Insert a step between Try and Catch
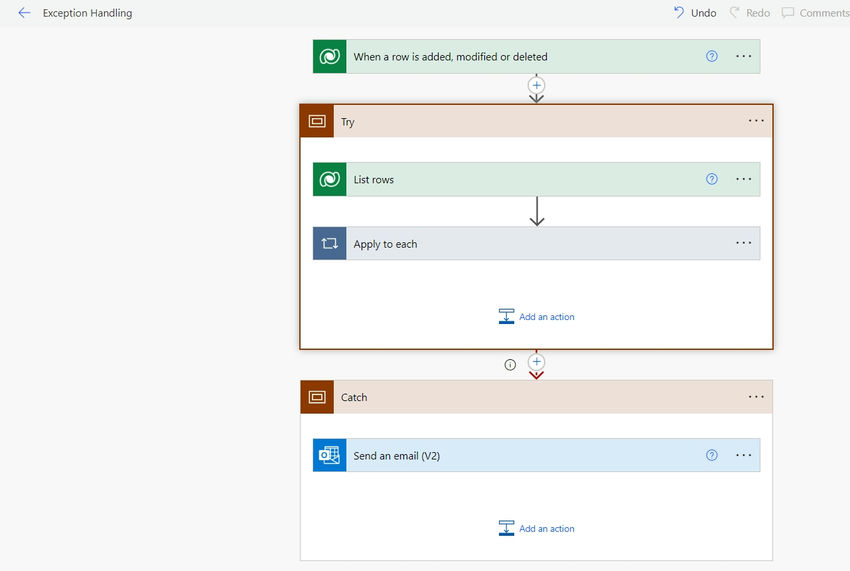 click(x=536, y=362)
